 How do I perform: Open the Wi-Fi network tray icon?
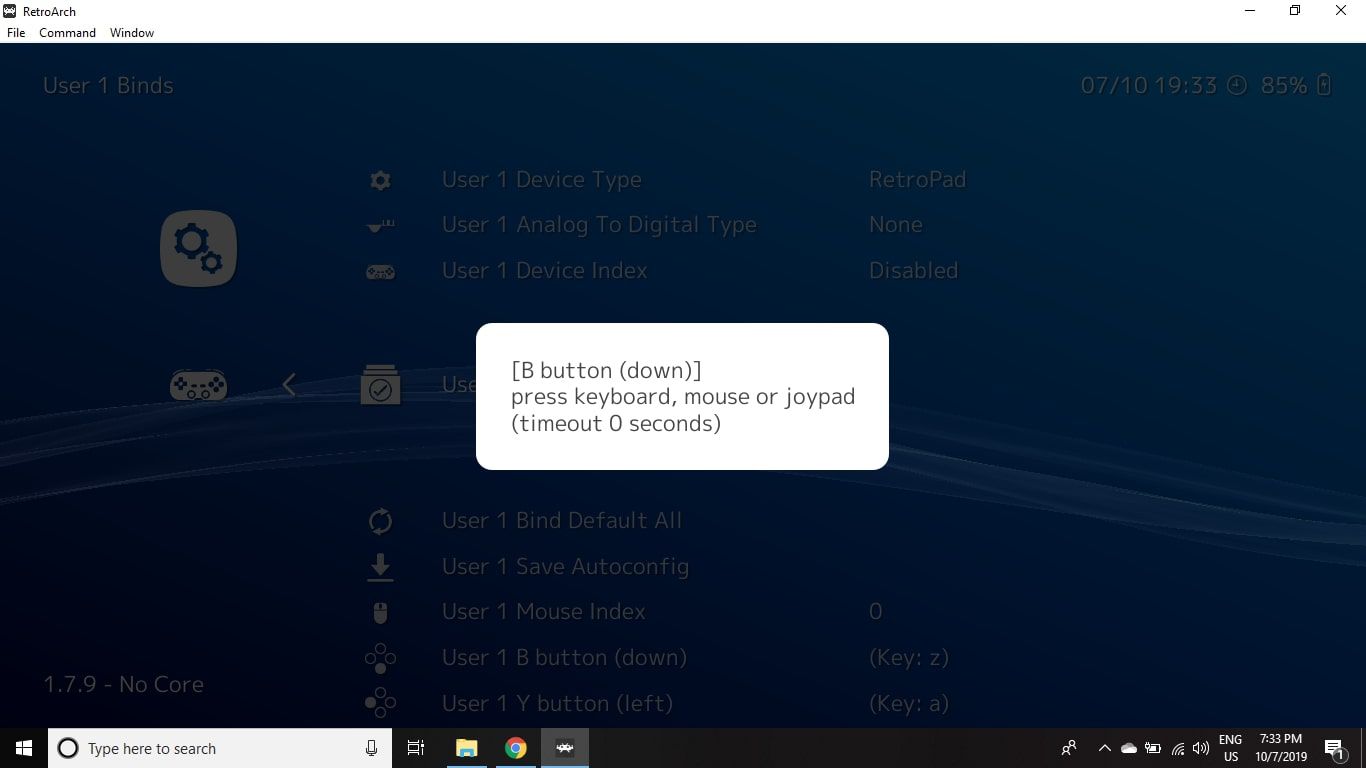click(x=1178, y=748)
